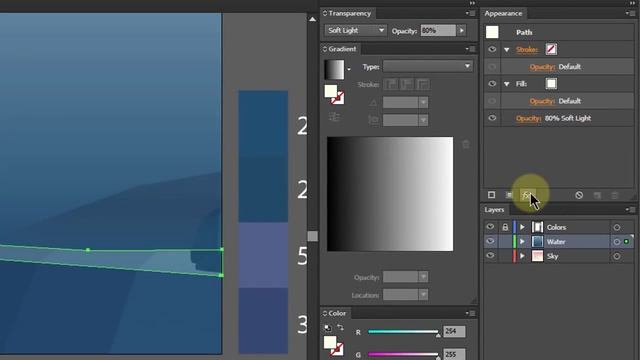Click Add New Fill icon in Appearance
The image size is (640, 360).
(x=509, y=195)
